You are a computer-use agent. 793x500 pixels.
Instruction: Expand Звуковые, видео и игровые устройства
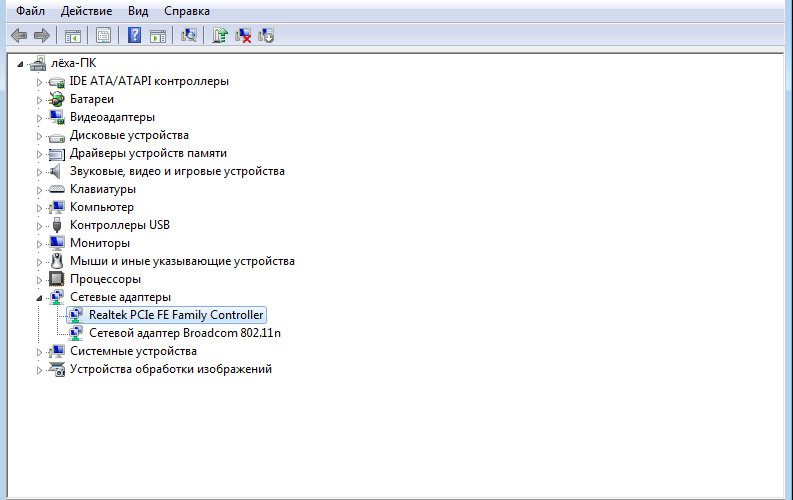point(39,172)
